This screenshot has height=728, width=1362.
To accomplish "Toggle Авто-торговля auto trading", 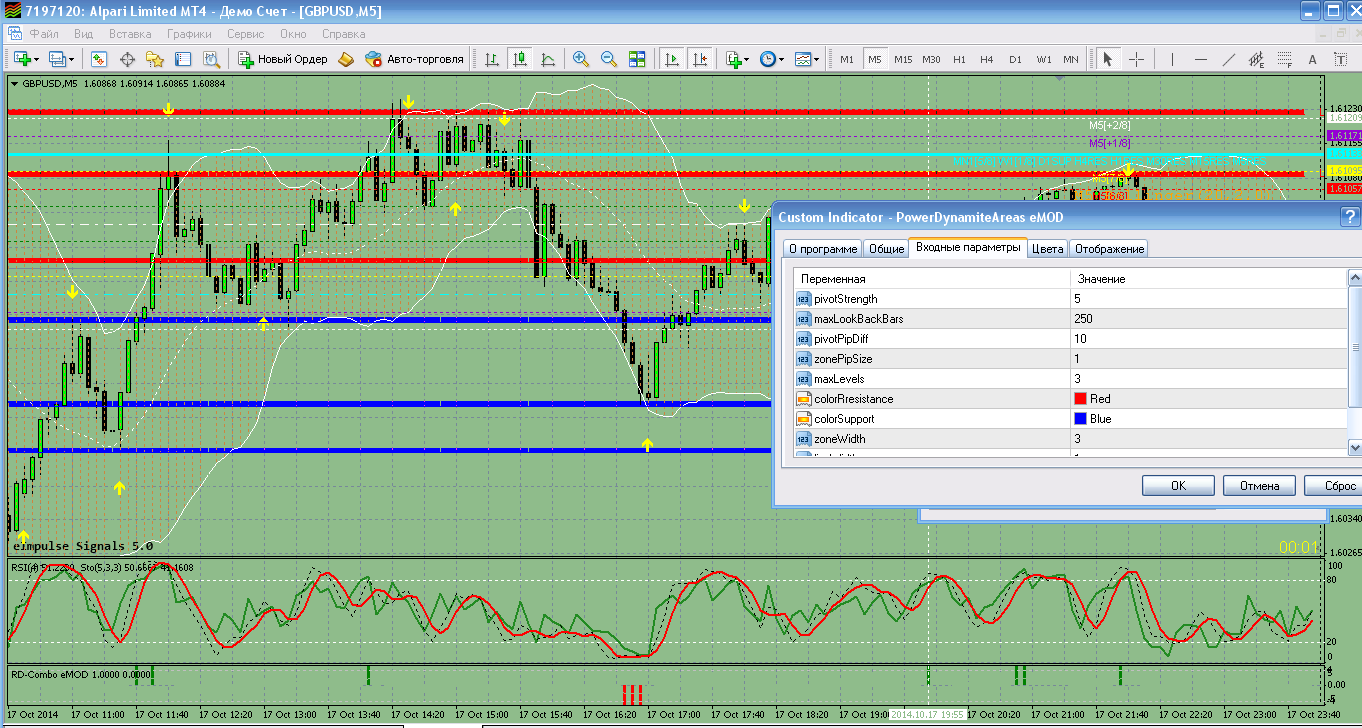I will [x=414, y=59].
